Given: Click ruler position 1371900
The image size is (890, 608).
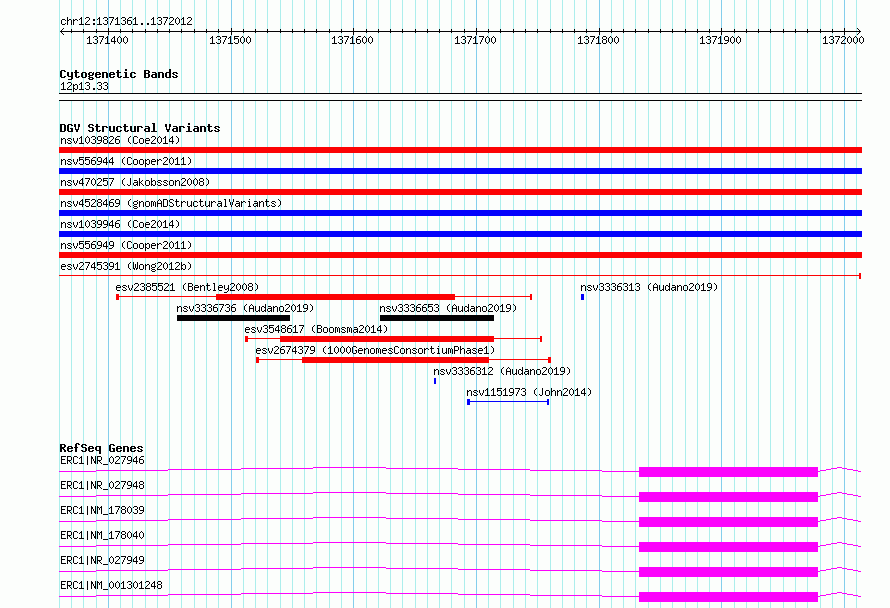Looking at the screenshot, I should click(x=720, y=40).
